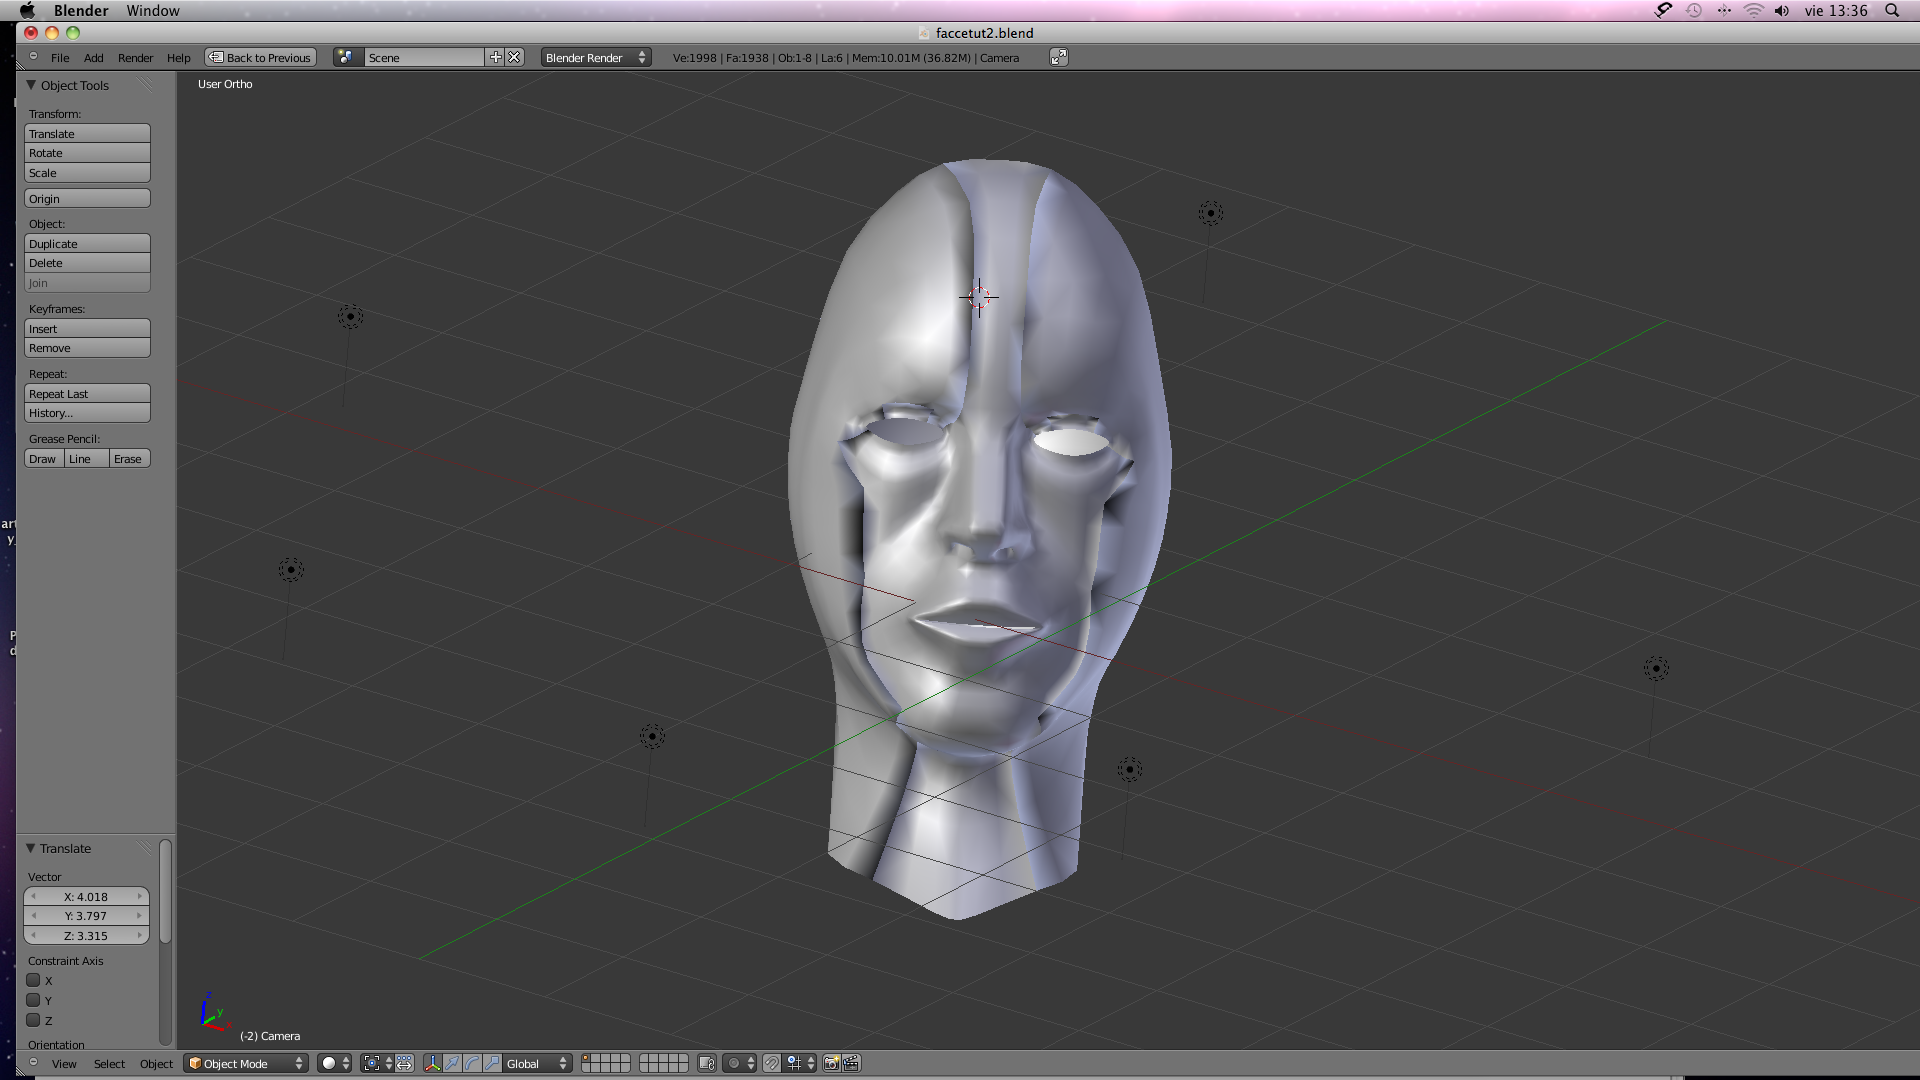The width and height of the screenshot is (1920, 1080).
Task: Toggle the 3D manipulator widget icon
Action: point(432,1064)
